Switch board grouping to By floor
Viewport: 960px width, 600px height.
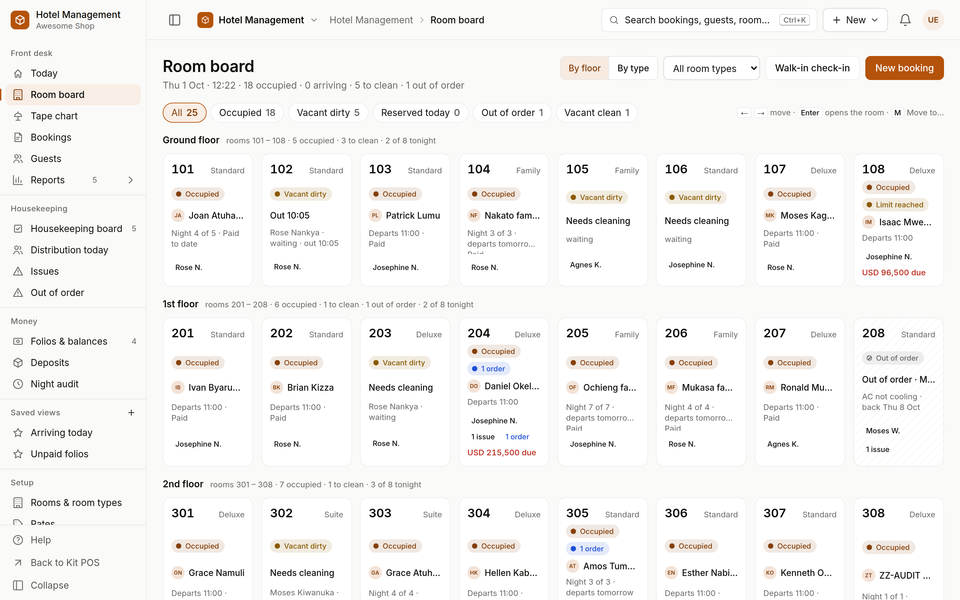[584, 68]
